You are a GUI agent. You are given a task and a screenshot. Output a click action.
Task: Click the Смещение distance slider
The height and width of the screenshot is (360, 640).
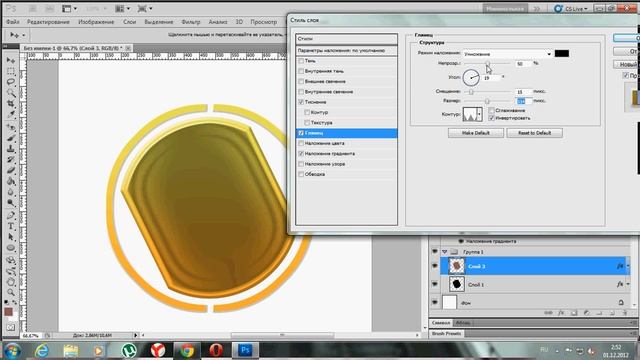tap(487, 92)
